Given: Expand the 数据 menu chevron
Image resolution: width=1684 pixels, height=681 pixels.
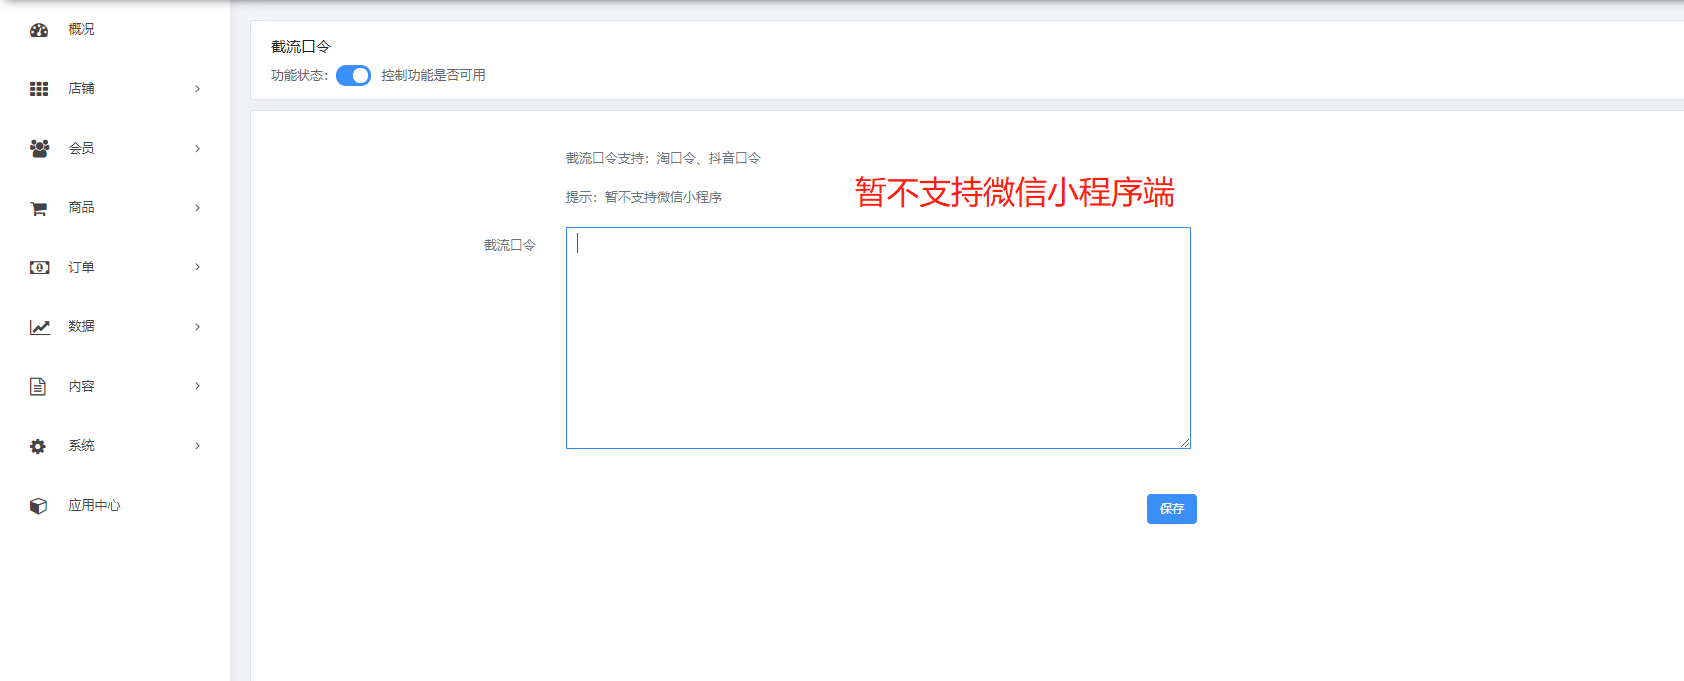Looking at the screenshot, I should [x=197, y=327].
